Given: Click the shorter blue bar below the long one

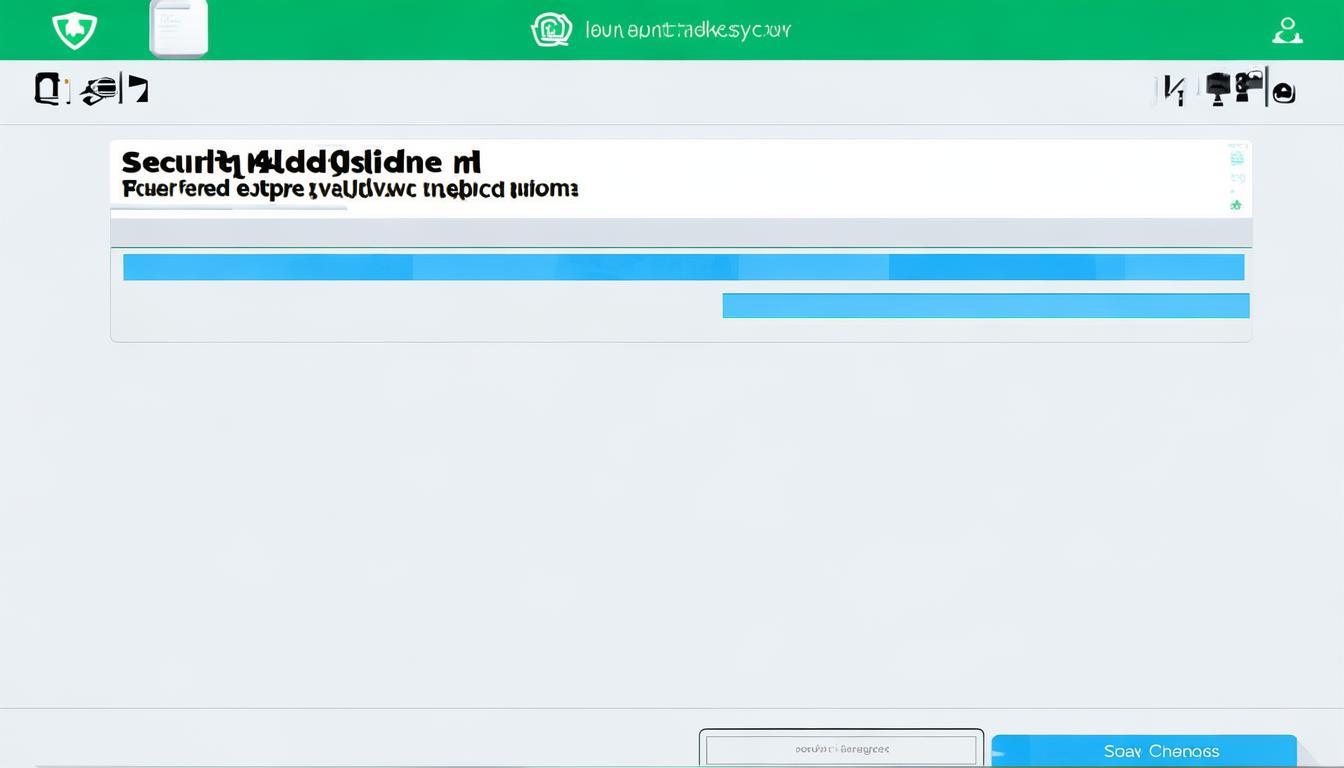Looking at the screenshot, I should point(985,306).
